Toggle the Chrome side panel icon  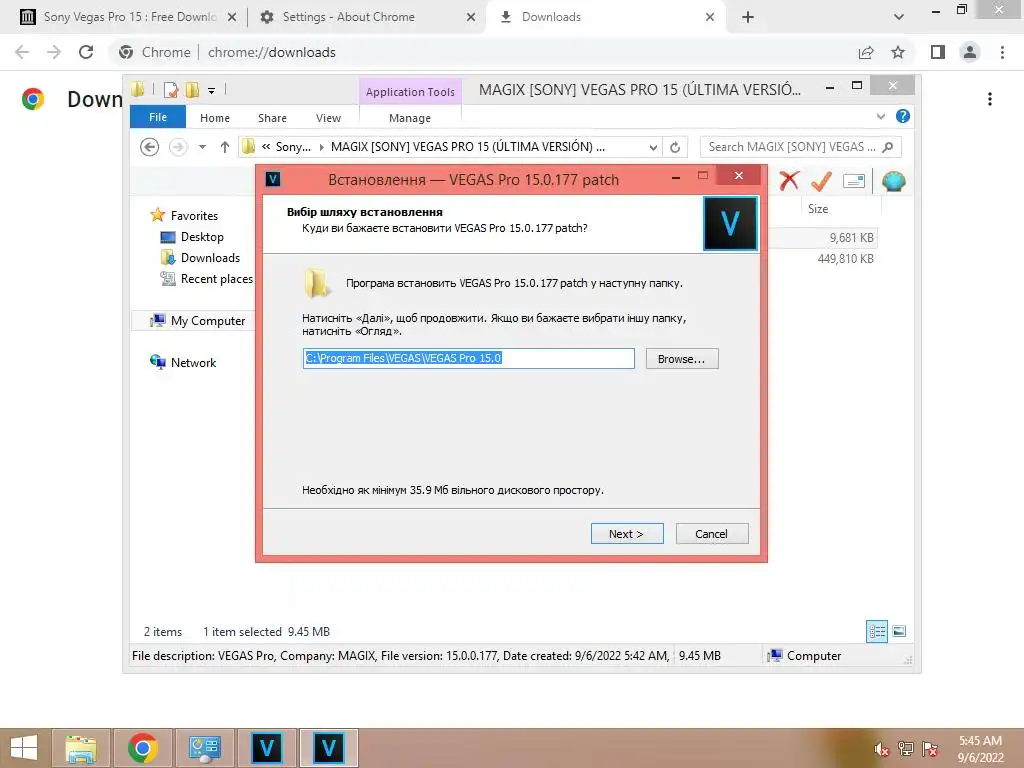point(938,52)
